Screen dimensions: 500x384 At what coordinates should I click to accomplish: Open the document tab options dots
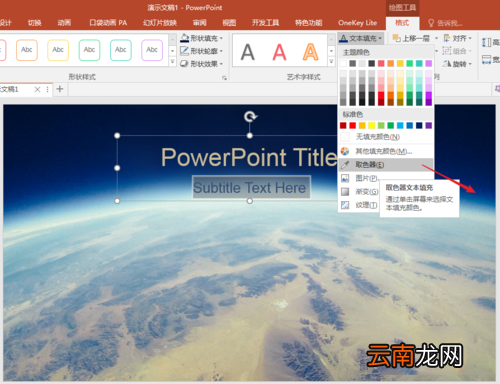pos(47,89)
